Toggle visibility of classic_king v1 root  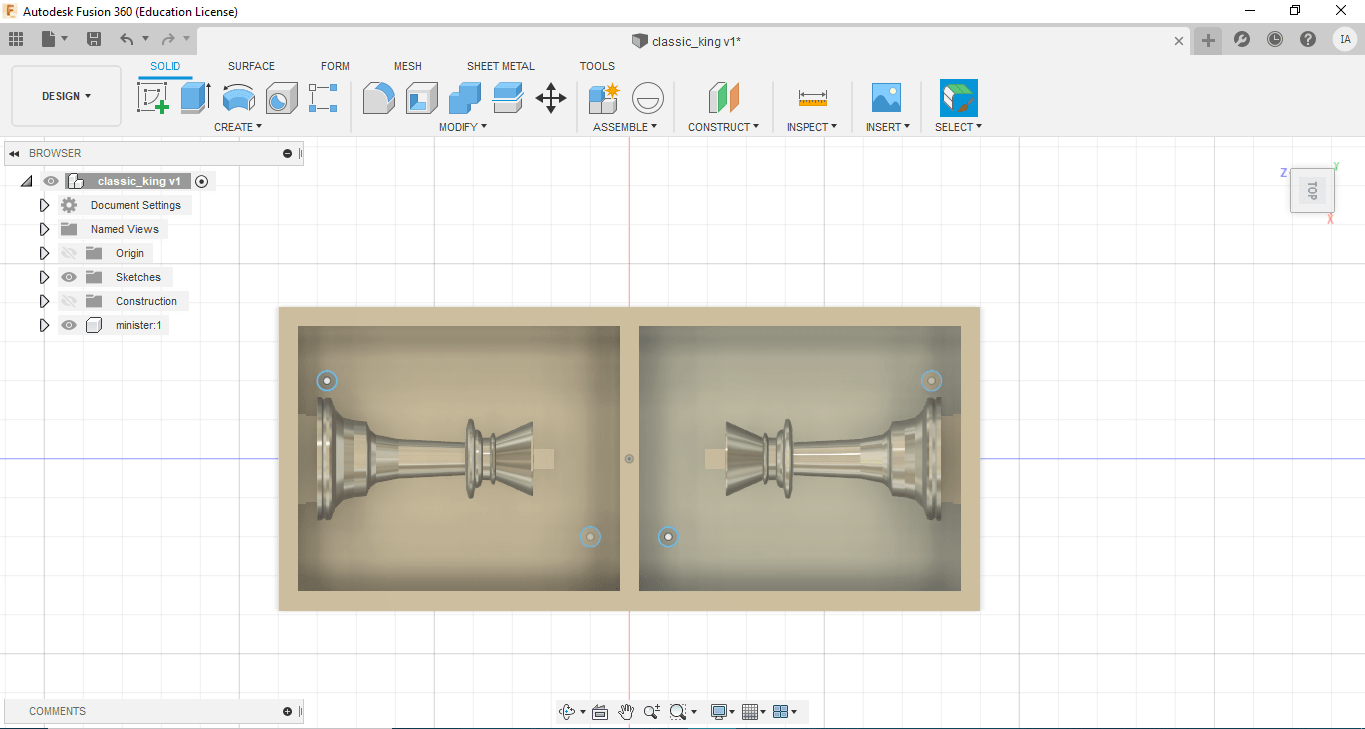click(x=51, y=181)
